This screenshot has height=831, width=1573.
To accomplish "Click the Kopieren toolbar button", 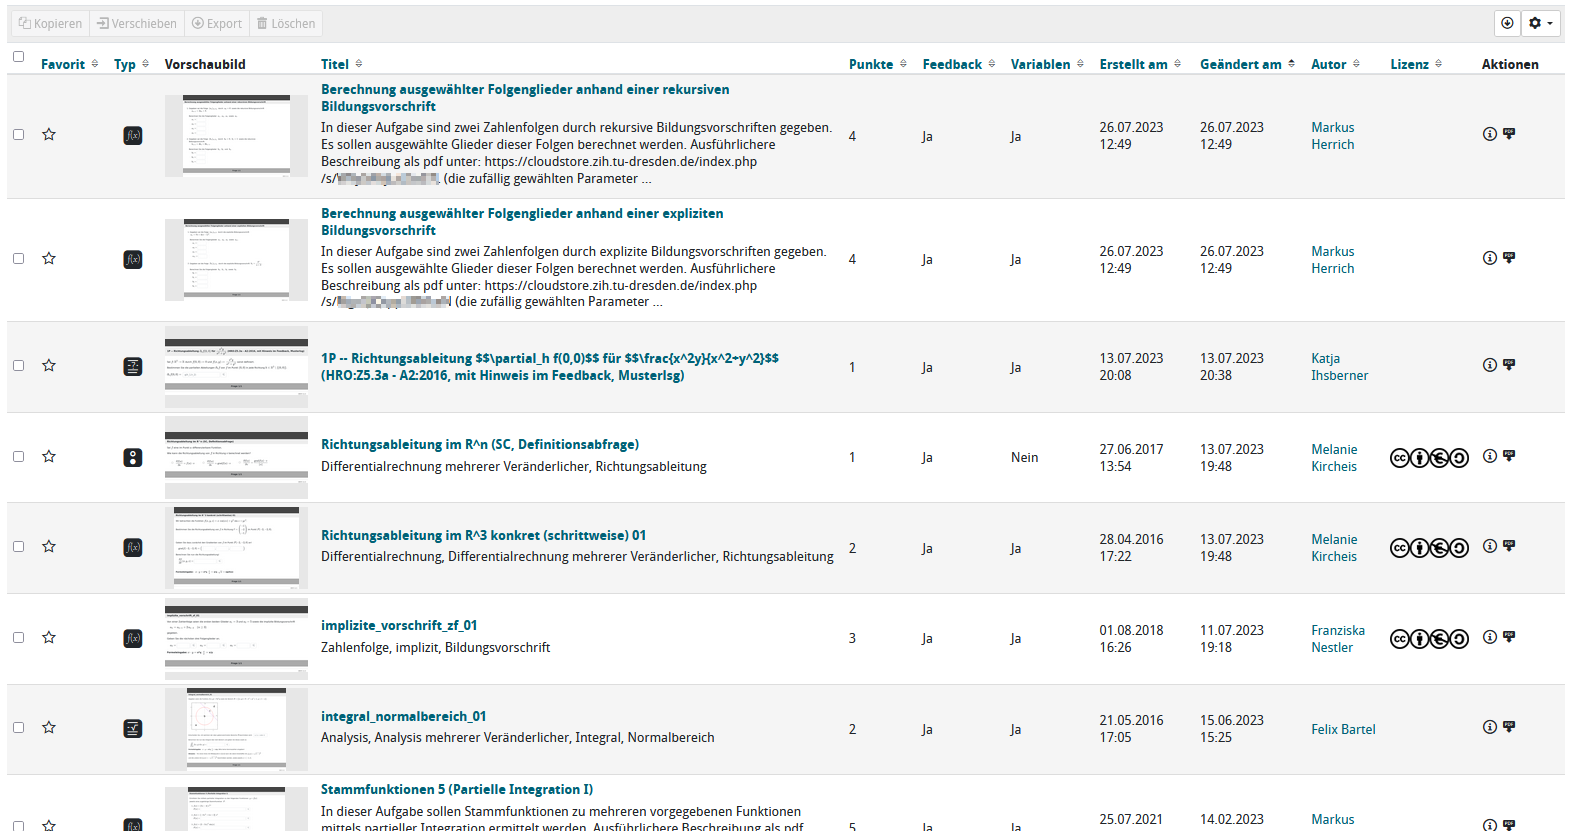I will 50,23.
